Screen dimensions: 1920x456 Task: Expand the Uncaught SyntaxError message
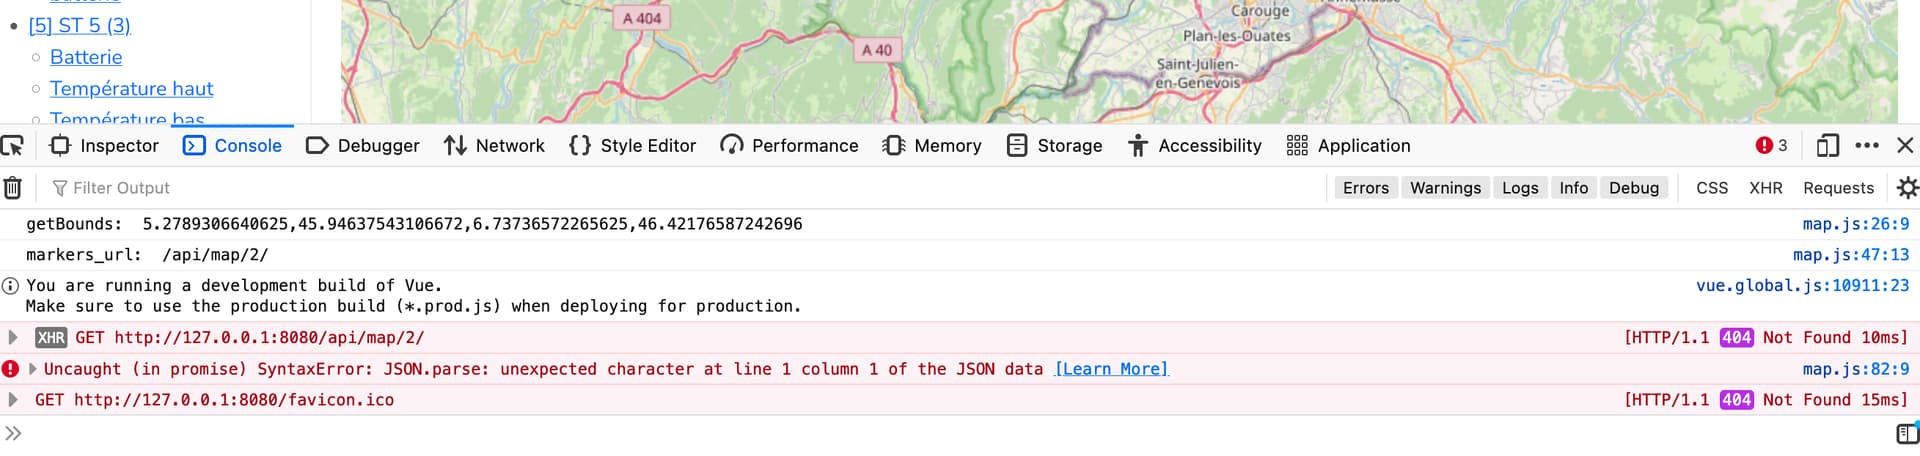[x=33, y=369]
